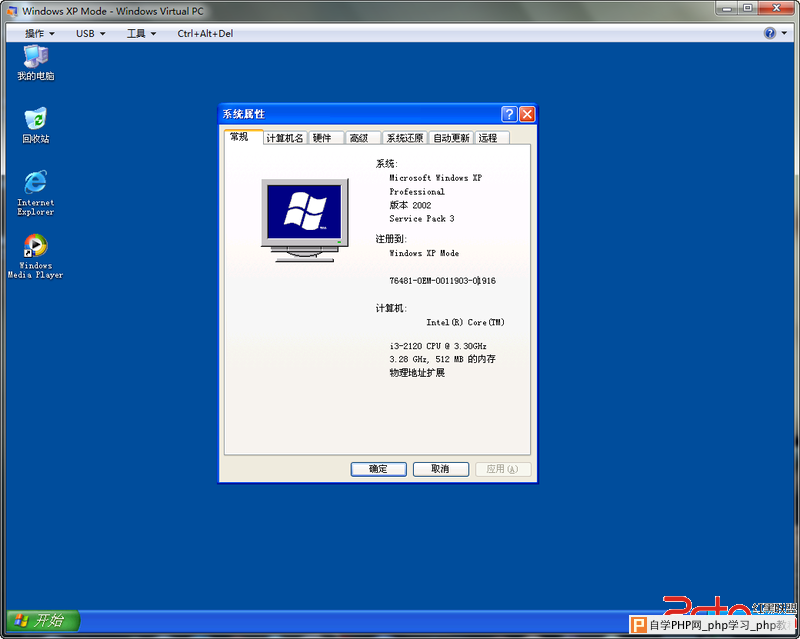
Task: Click the 物理地址扩展 text
Action: (x=417, y=373)
